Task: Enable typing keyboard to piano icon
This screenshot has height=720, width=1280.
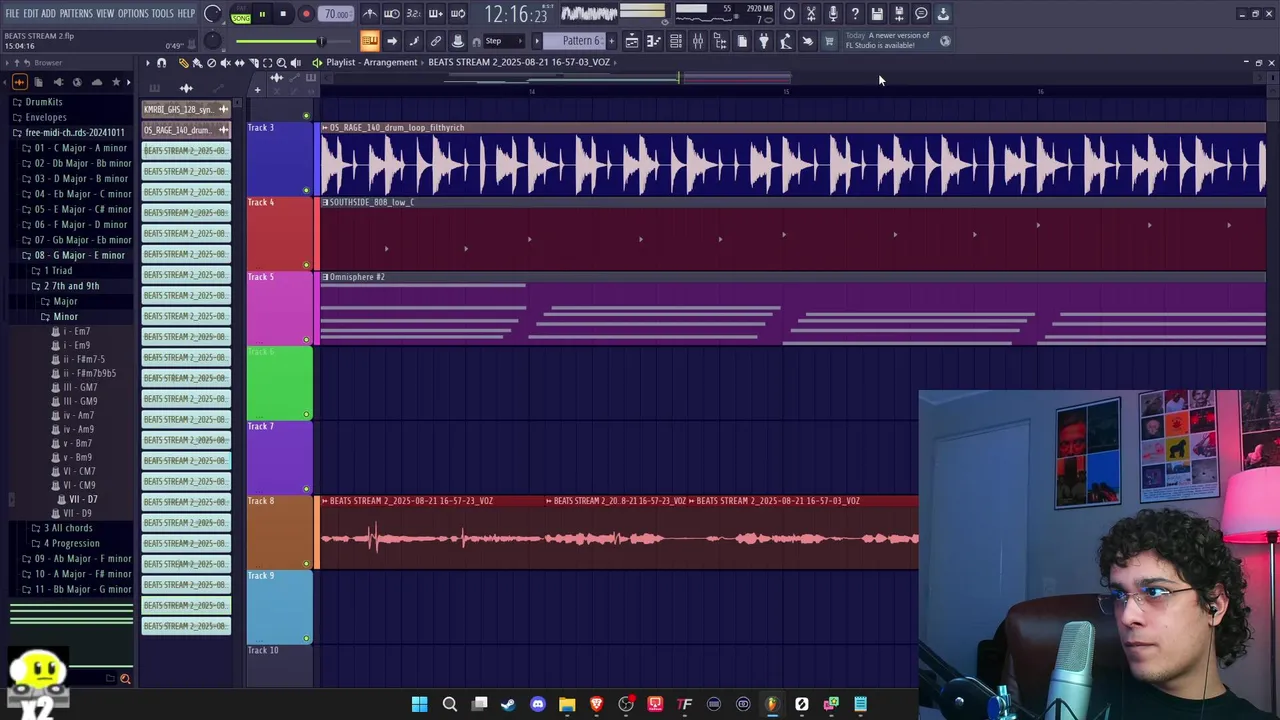Action: point(369,41)
